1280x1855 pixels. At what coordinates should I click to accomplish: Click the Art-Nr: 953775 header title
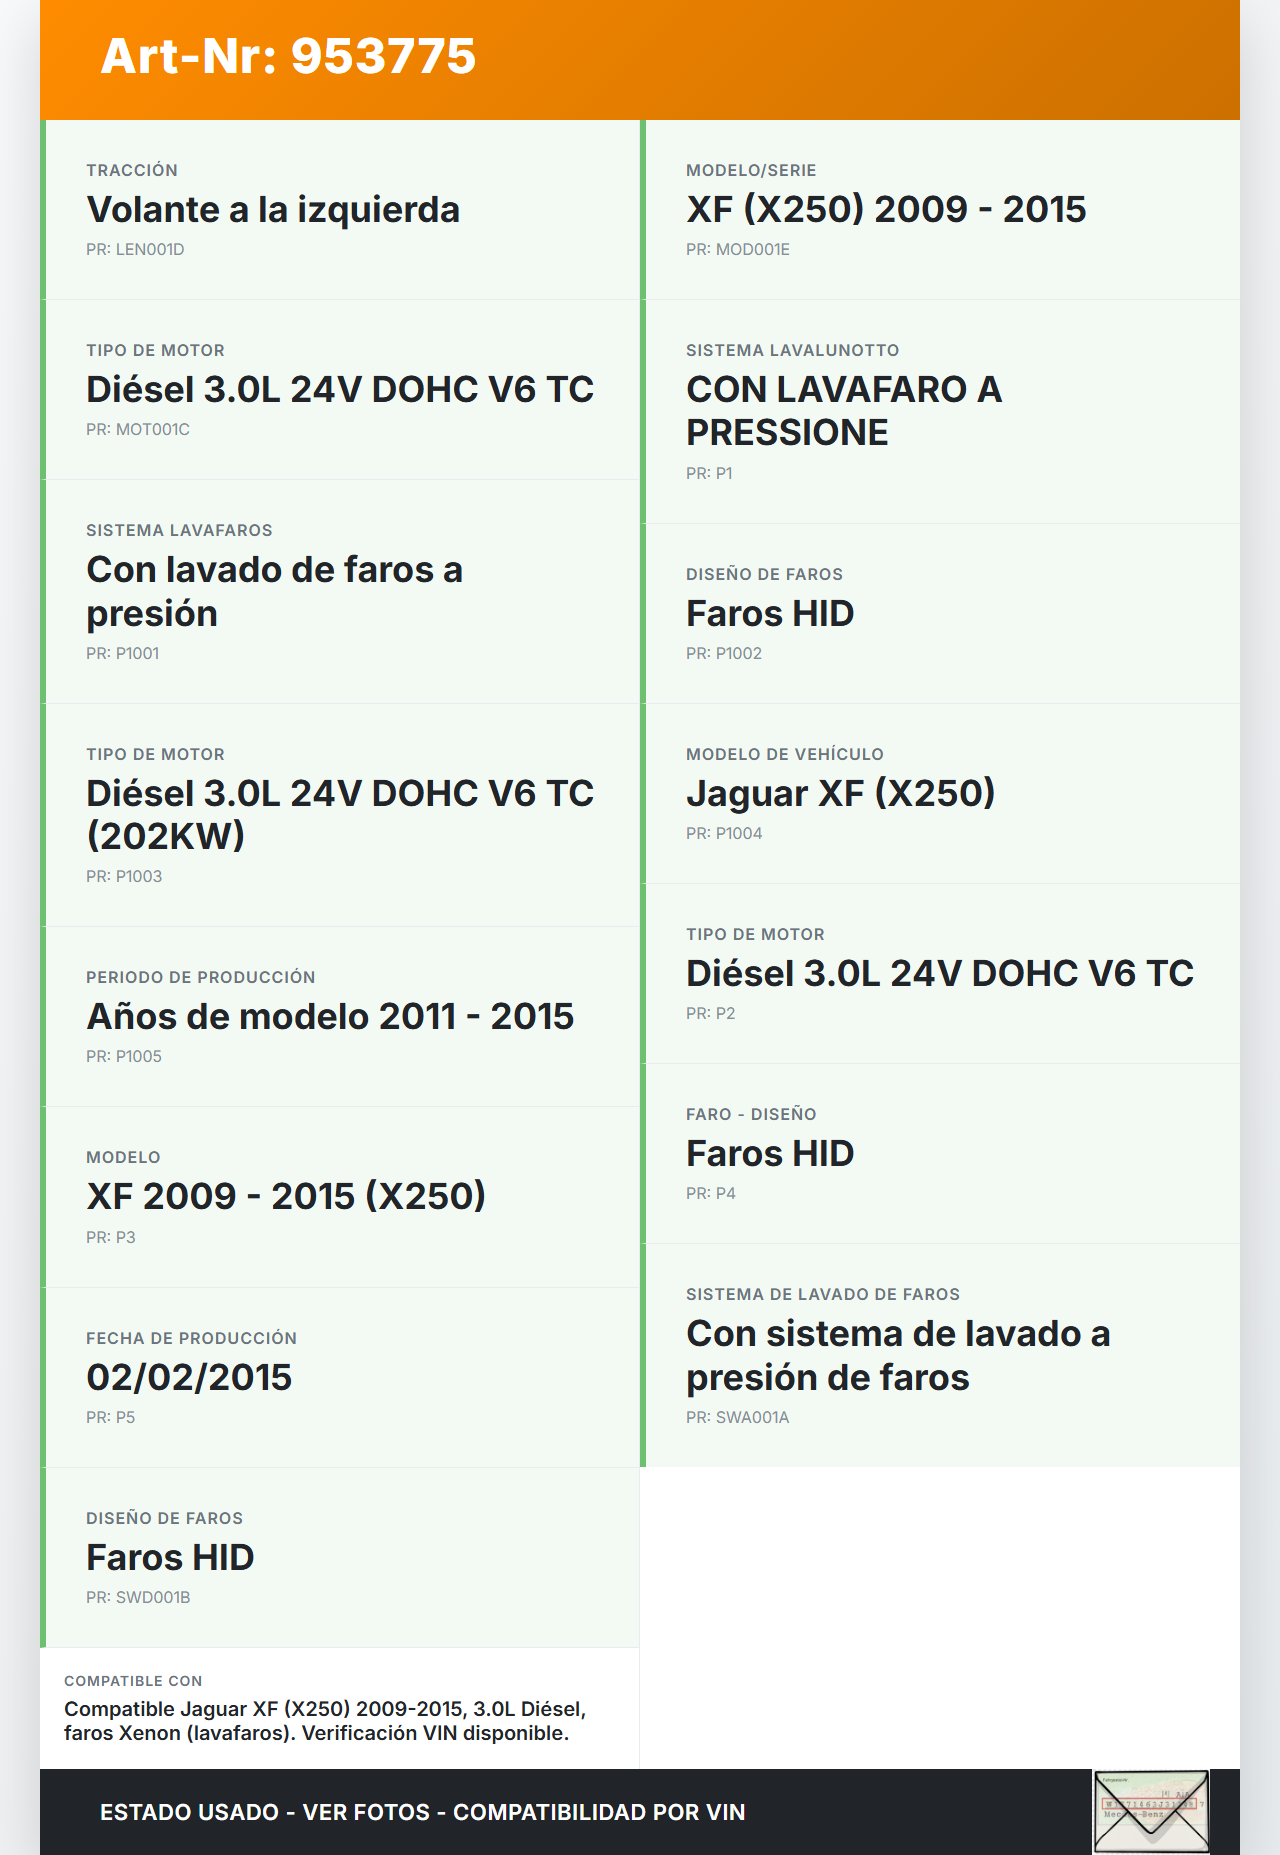(288, 56)
